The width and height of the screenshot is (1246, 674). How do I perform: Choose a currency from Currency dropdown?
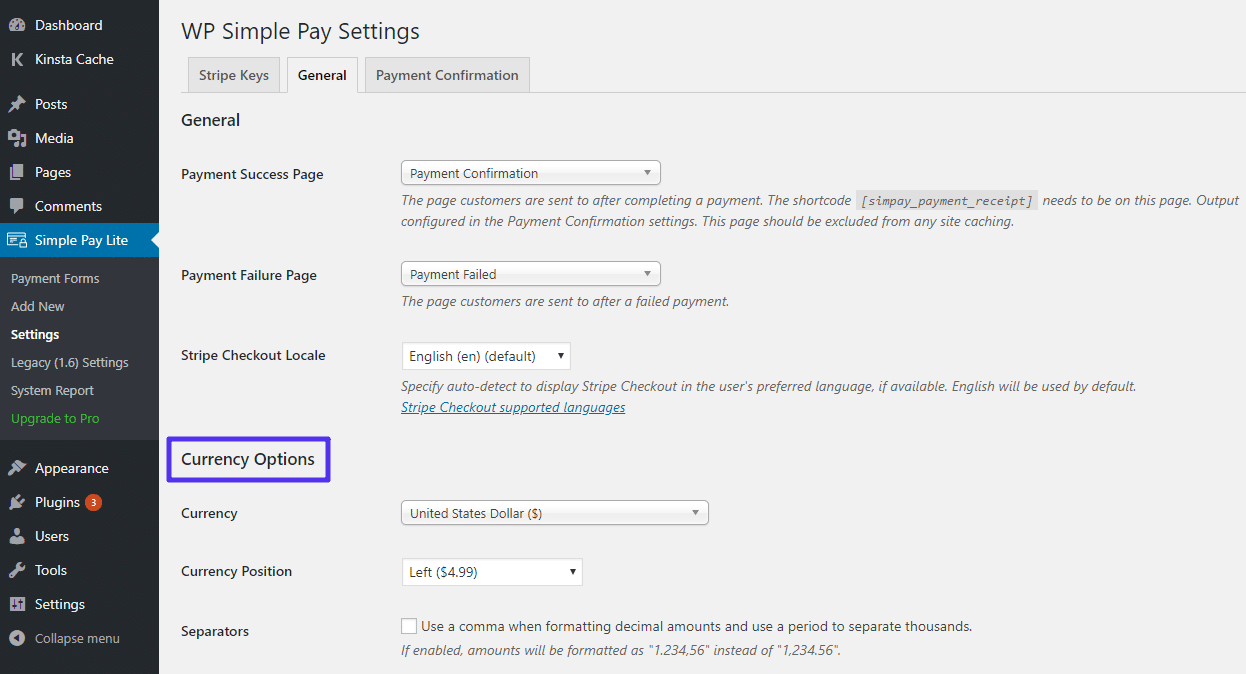tap(554, 513)
